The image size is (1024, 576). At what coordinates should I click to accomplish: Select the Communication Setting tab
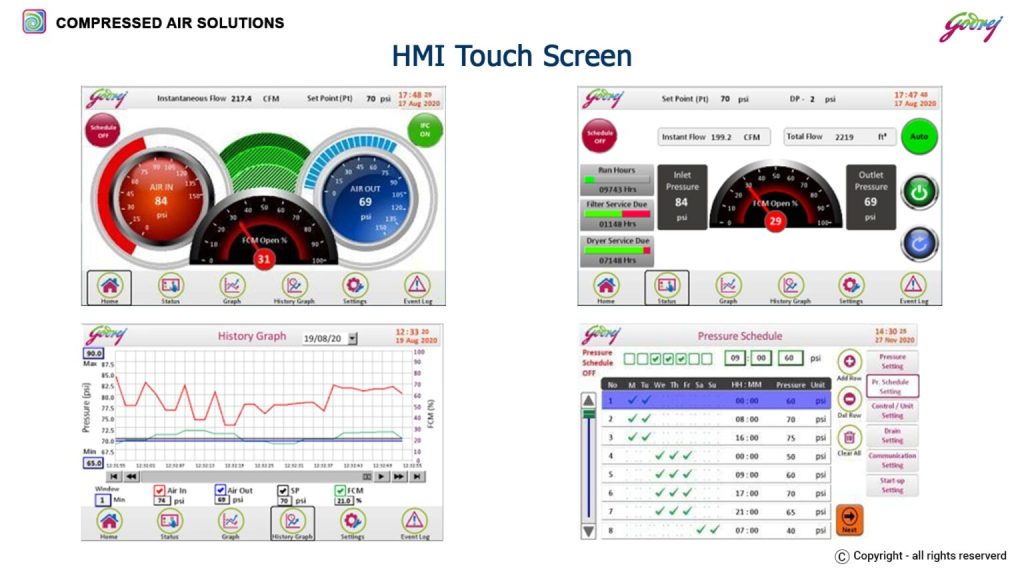tap(891, 460)
